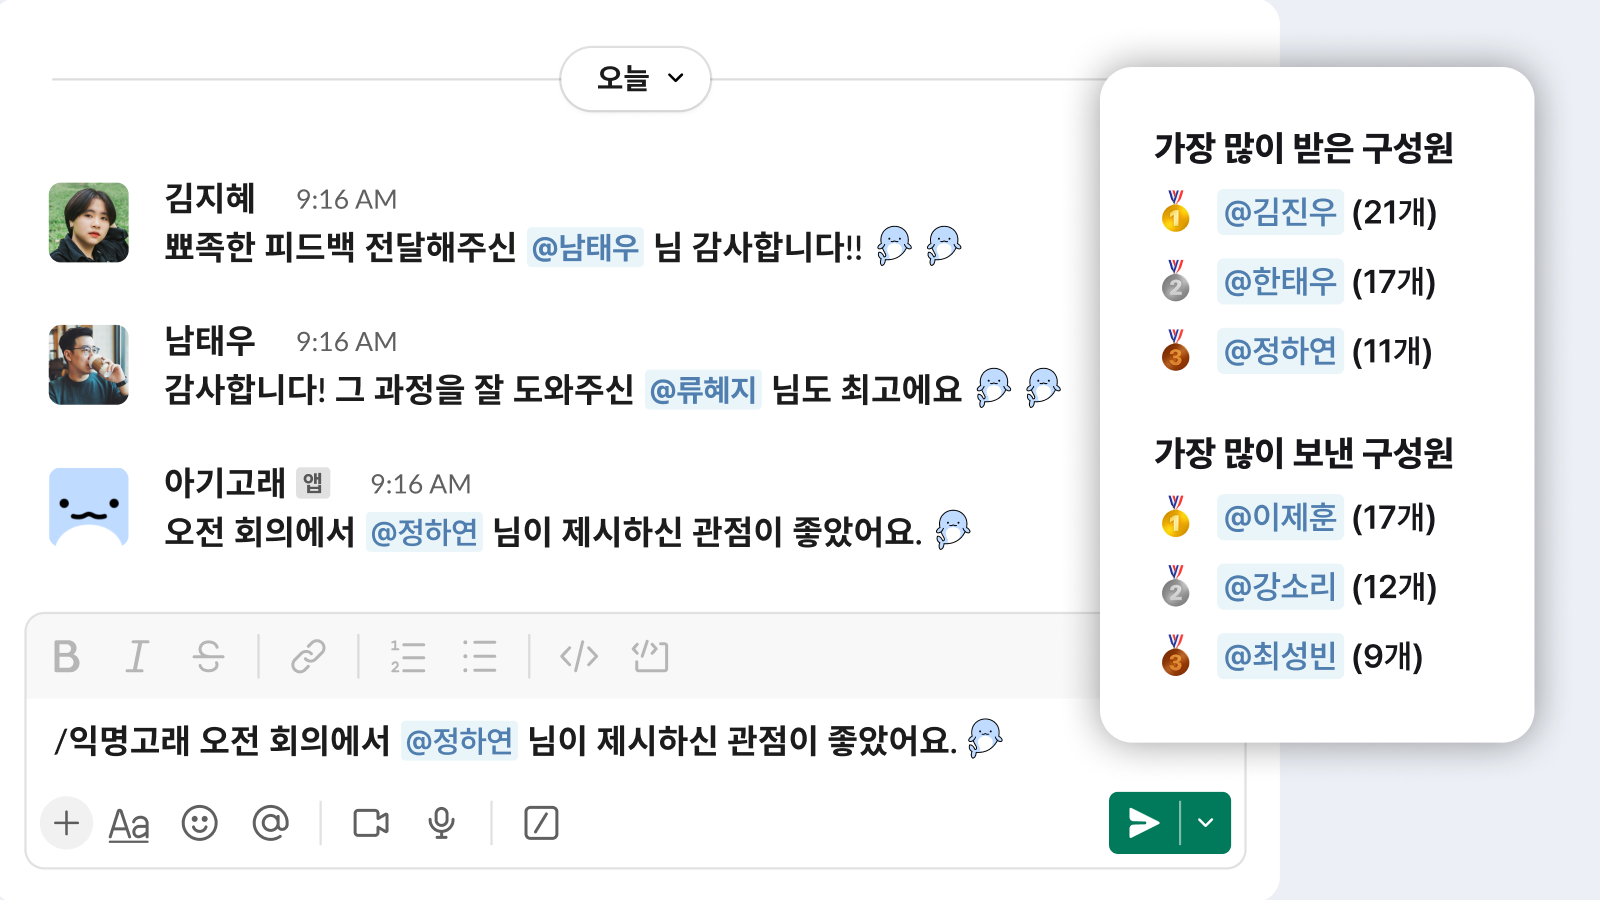Insert a link in message
This screenshot has width=1600, height=900.
coord(308,657)
